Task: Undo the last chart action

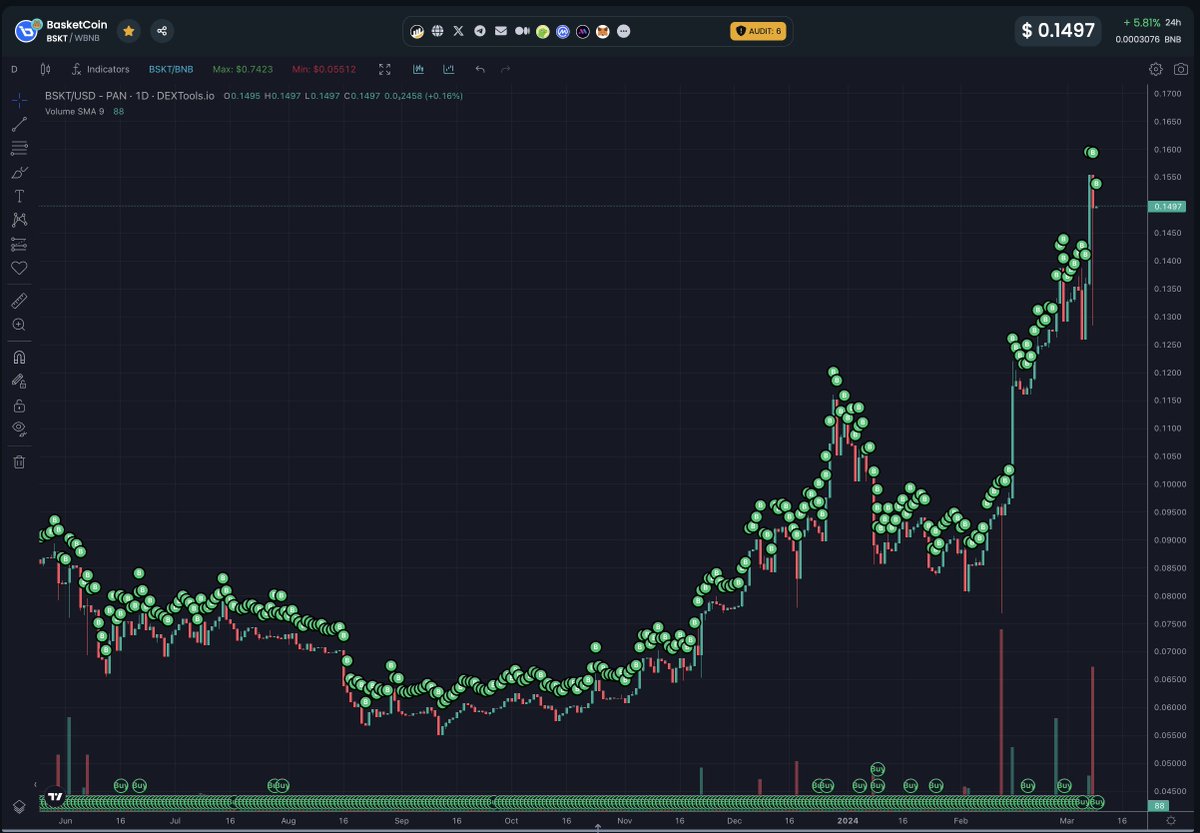Action: coord(480,69)
